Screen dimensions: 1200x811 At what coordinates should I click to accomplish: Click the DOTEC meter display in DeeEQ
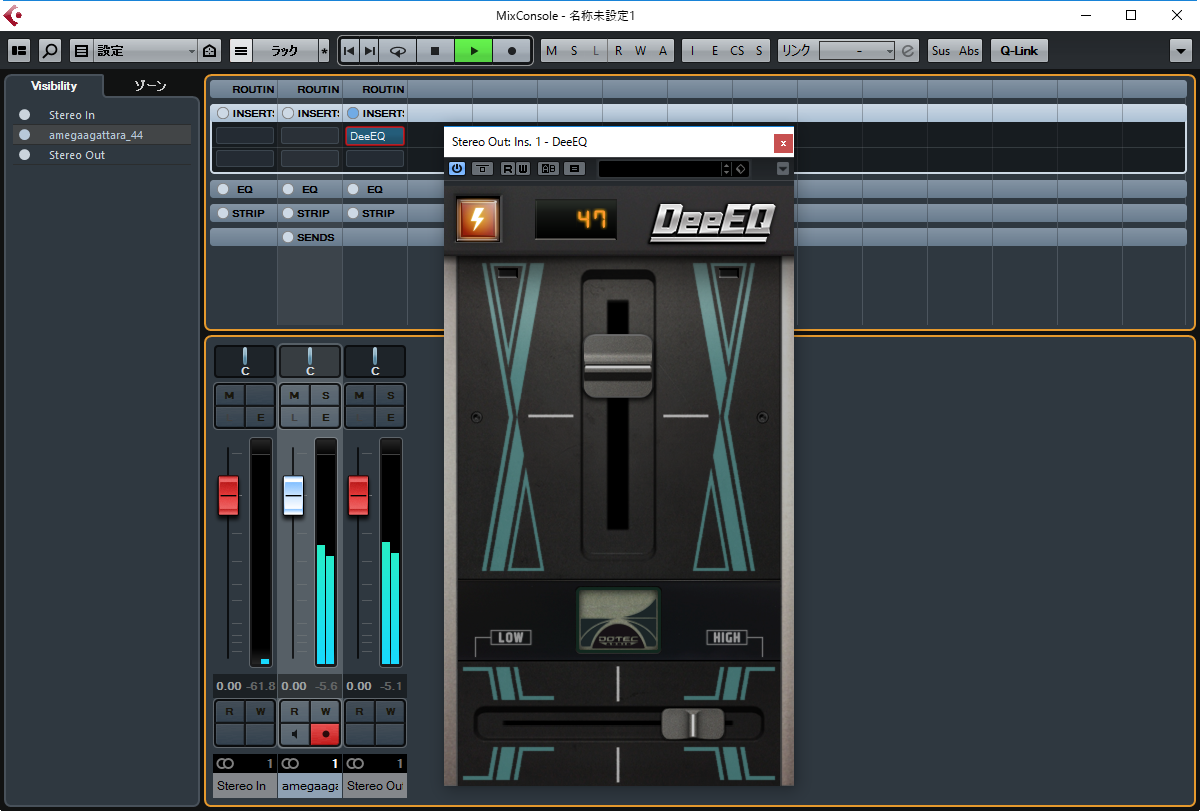617,620
